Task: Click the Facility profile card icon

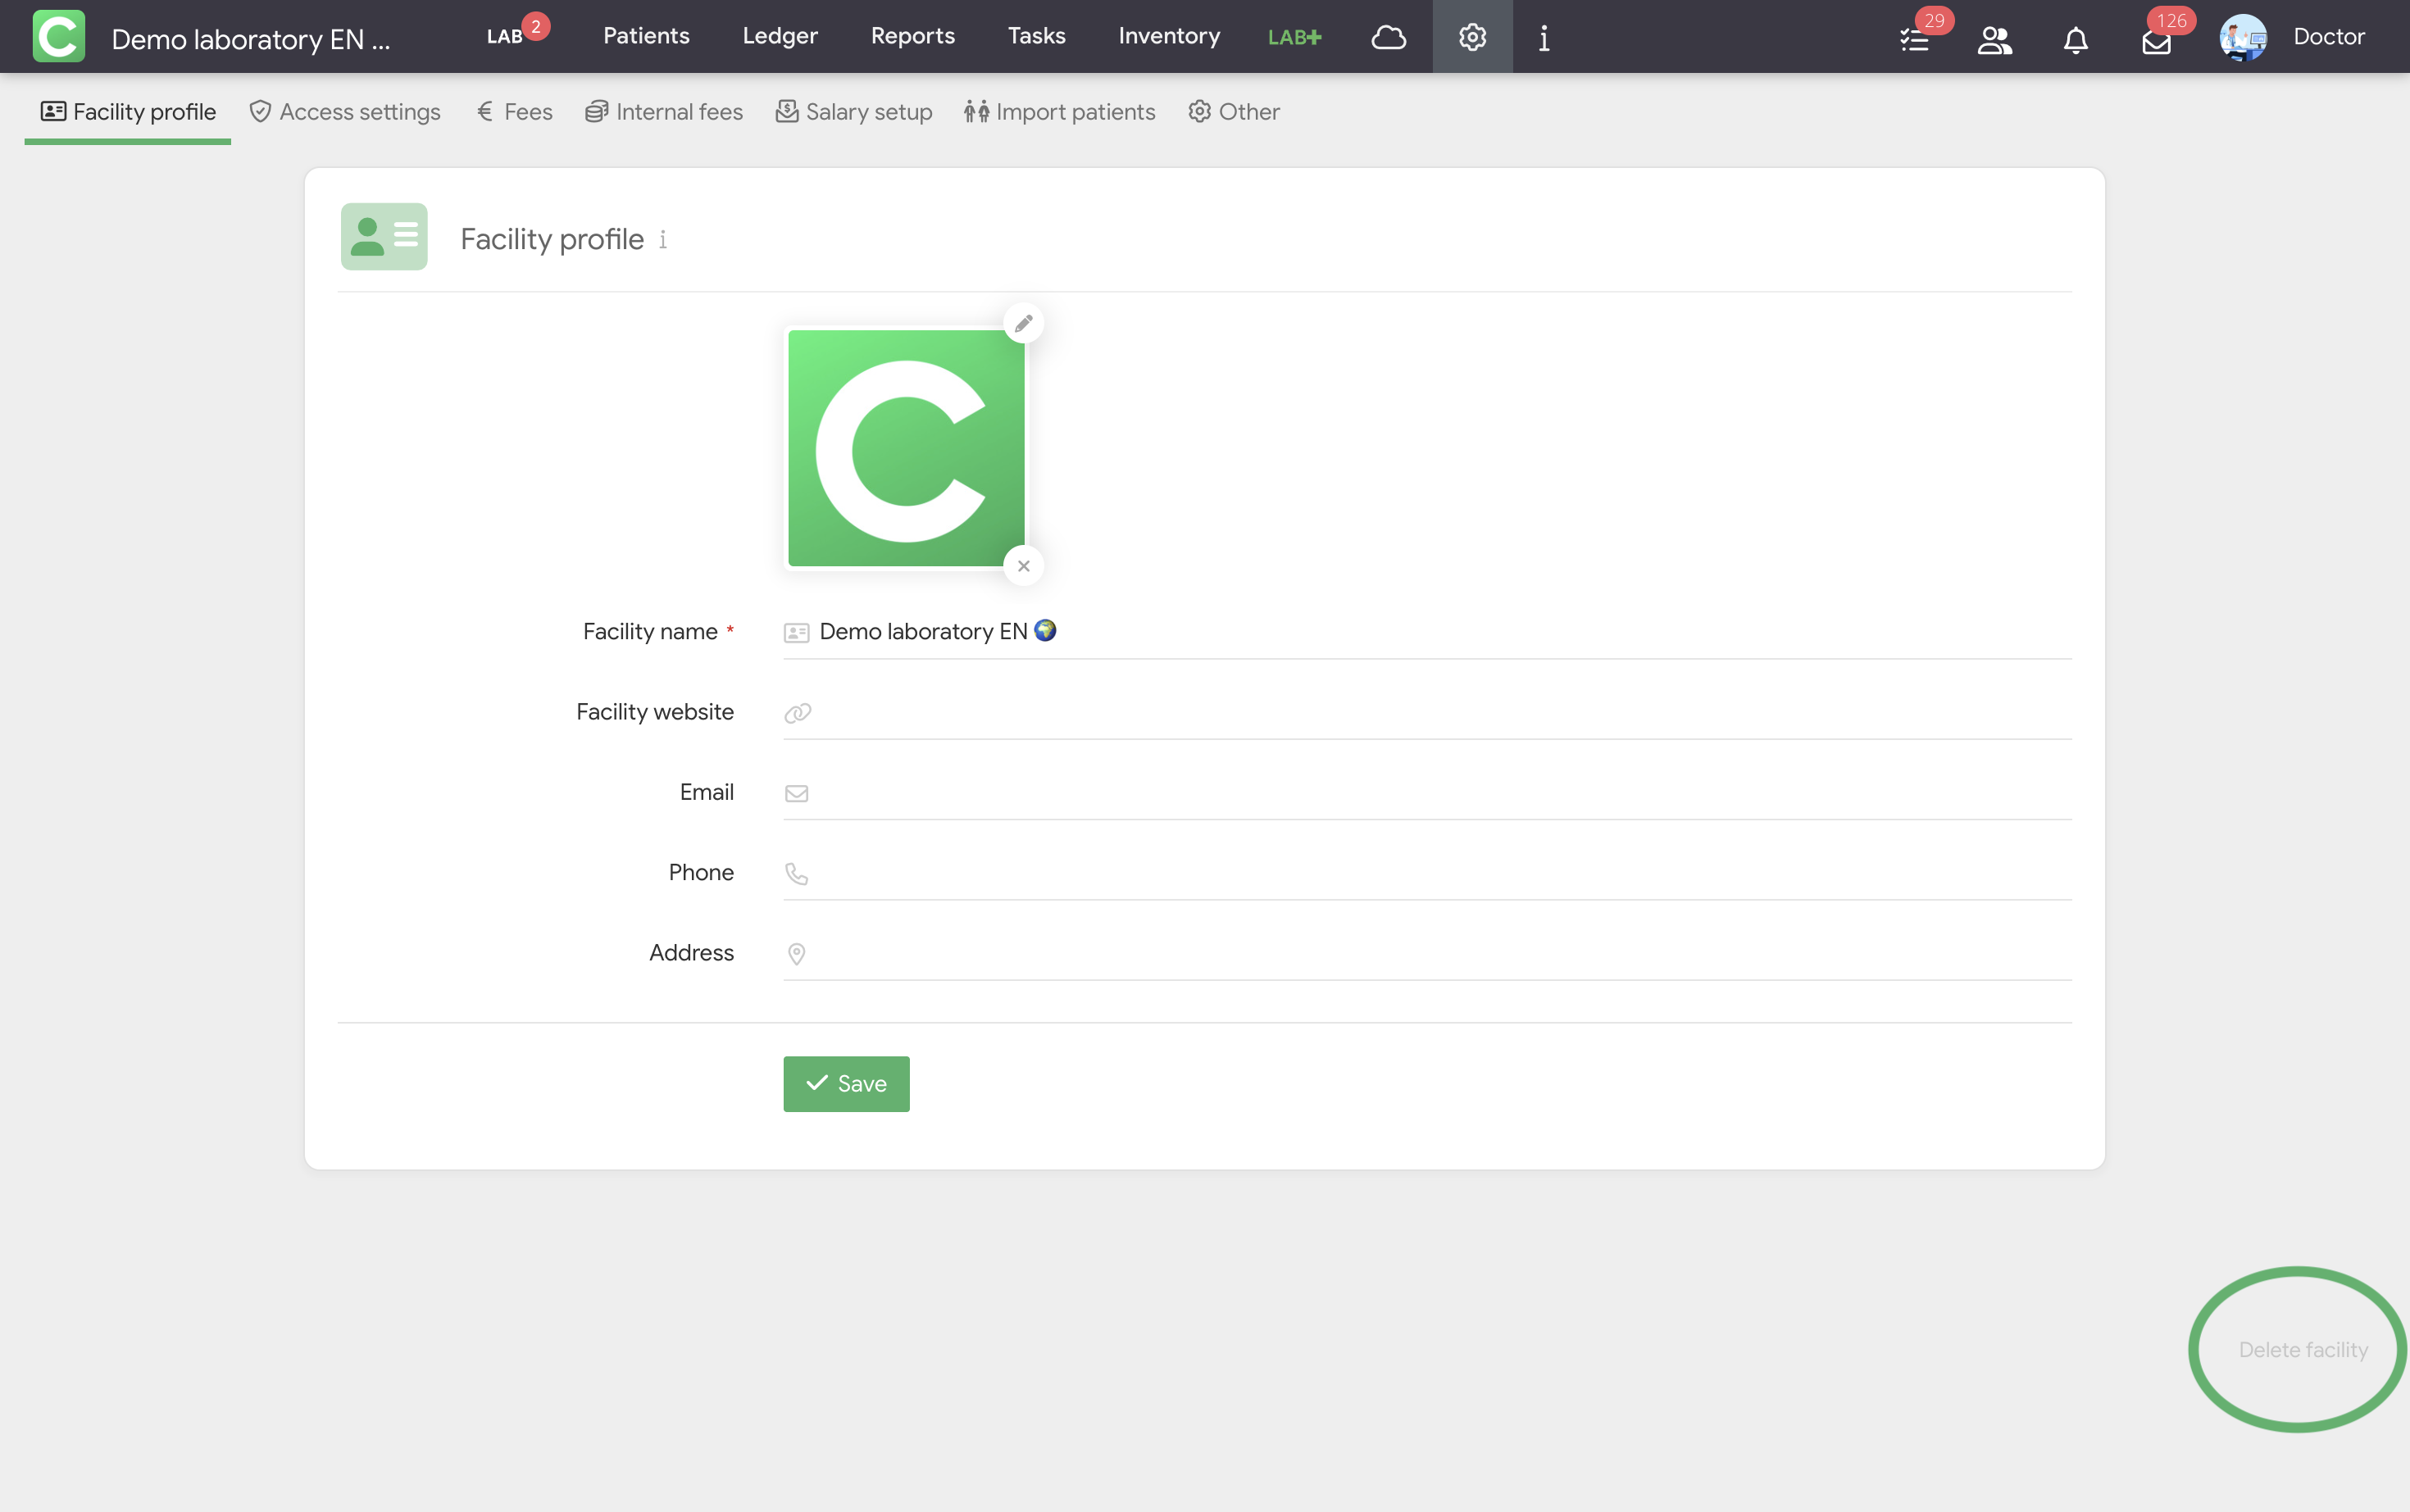Action: tap(384, 237)
